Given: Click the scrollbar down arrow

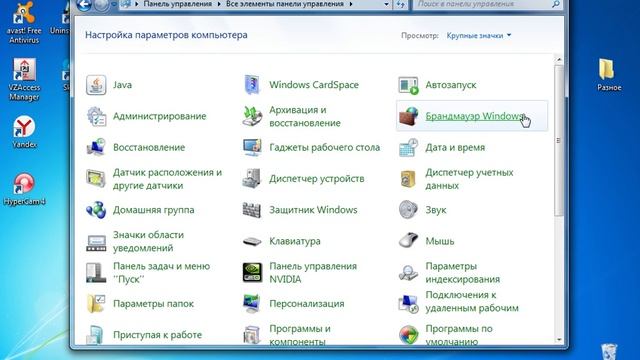Looking at the screenshot, I should [x=559, y=340].
